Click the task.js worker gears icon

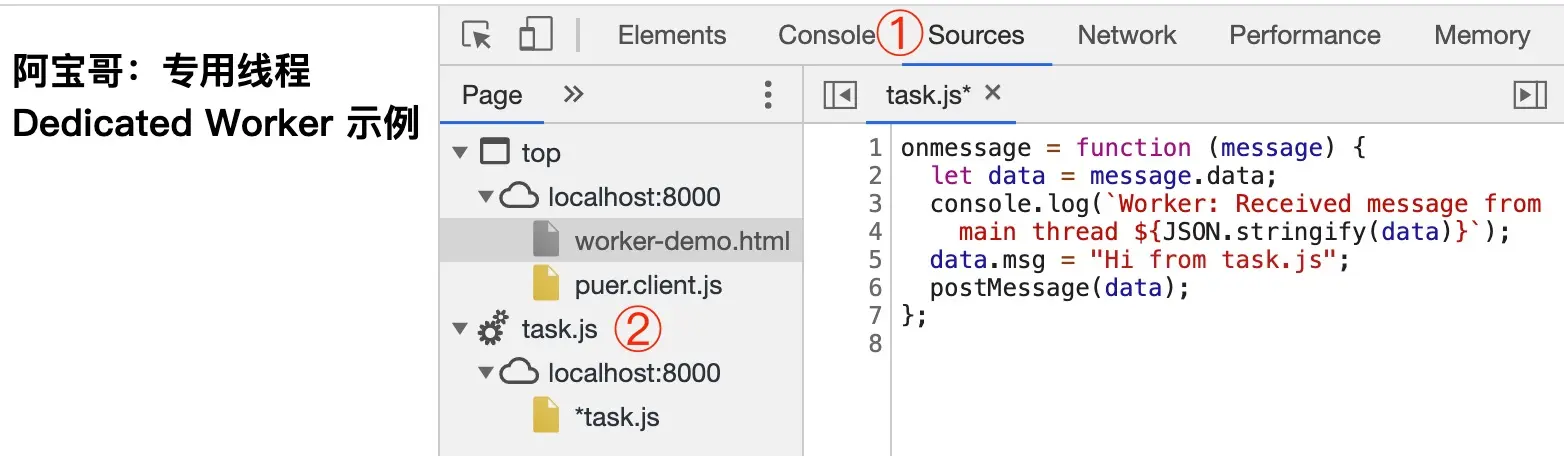click(x=492, y=329)
